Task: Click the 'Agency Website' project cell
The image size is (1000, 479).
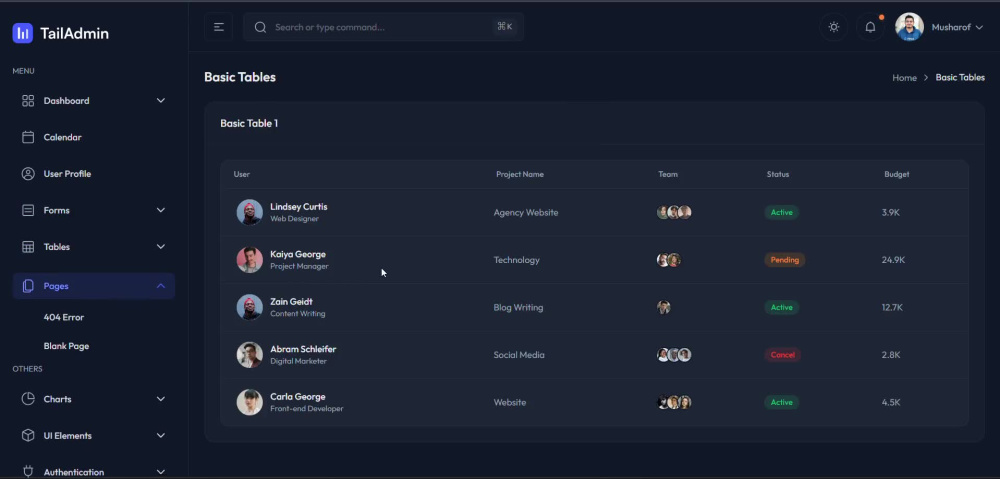Action: pos(526,212)
